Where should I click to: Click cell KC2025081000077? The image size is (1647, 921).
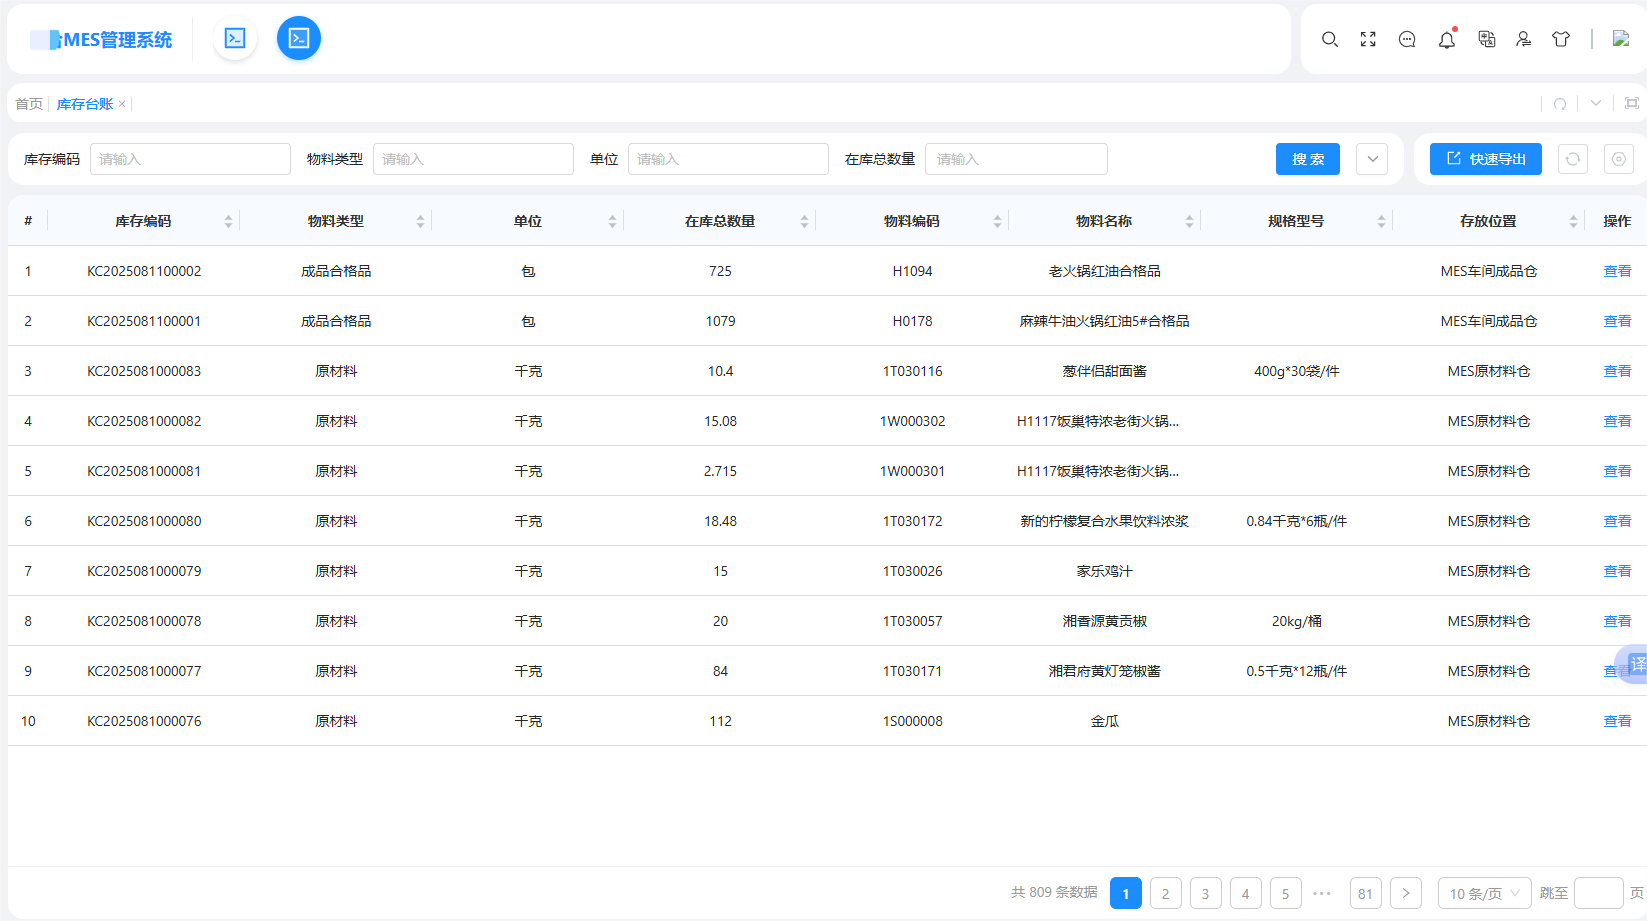click(x=144, y=671)
